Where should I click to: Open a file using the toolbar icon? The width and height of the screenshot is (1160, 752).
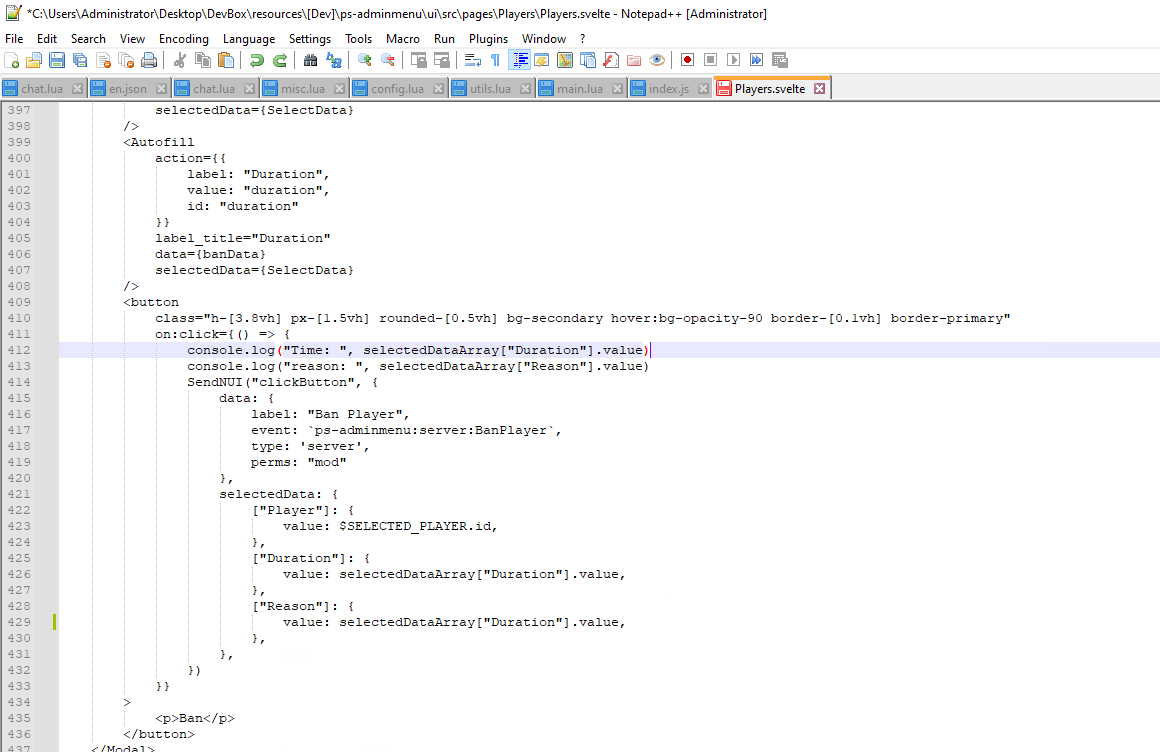(x=33, y=60)
